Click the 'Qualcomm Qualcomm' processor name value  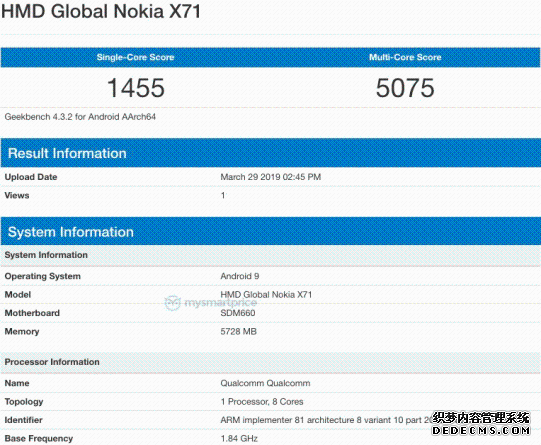[265, 383]
